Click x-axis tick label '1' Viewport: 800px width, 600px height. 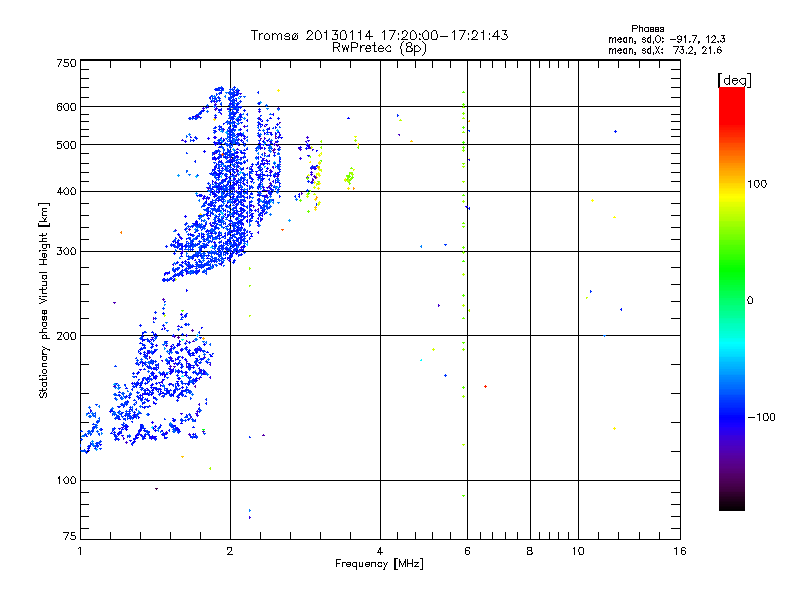pyautogui.click(x=80, y=551)
